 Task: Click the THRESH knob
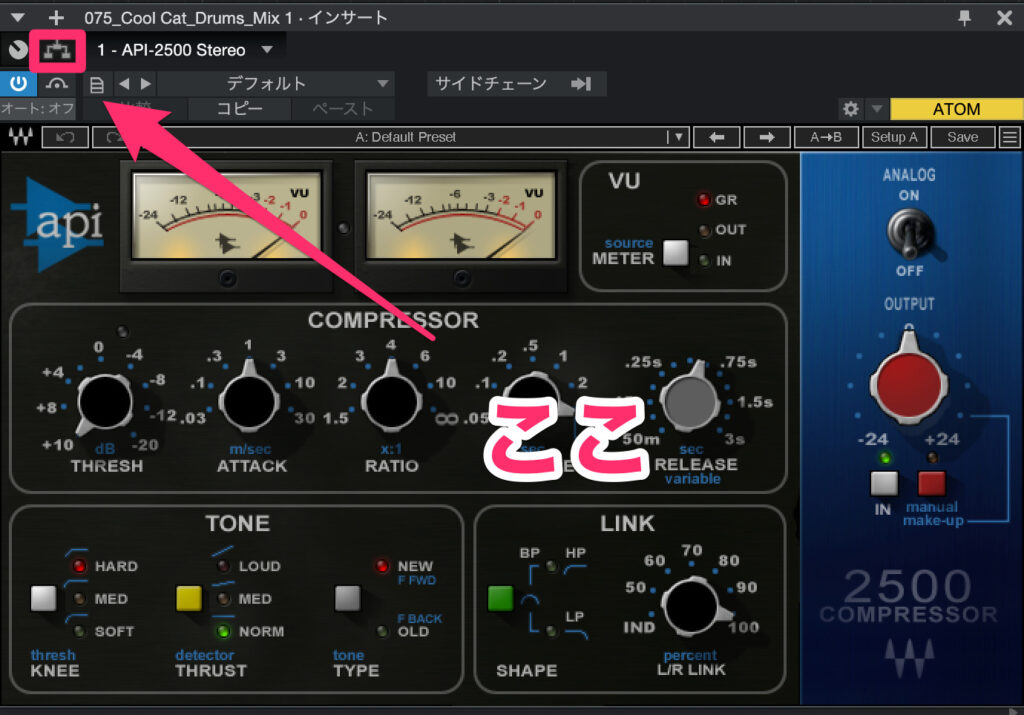(105, 402)
